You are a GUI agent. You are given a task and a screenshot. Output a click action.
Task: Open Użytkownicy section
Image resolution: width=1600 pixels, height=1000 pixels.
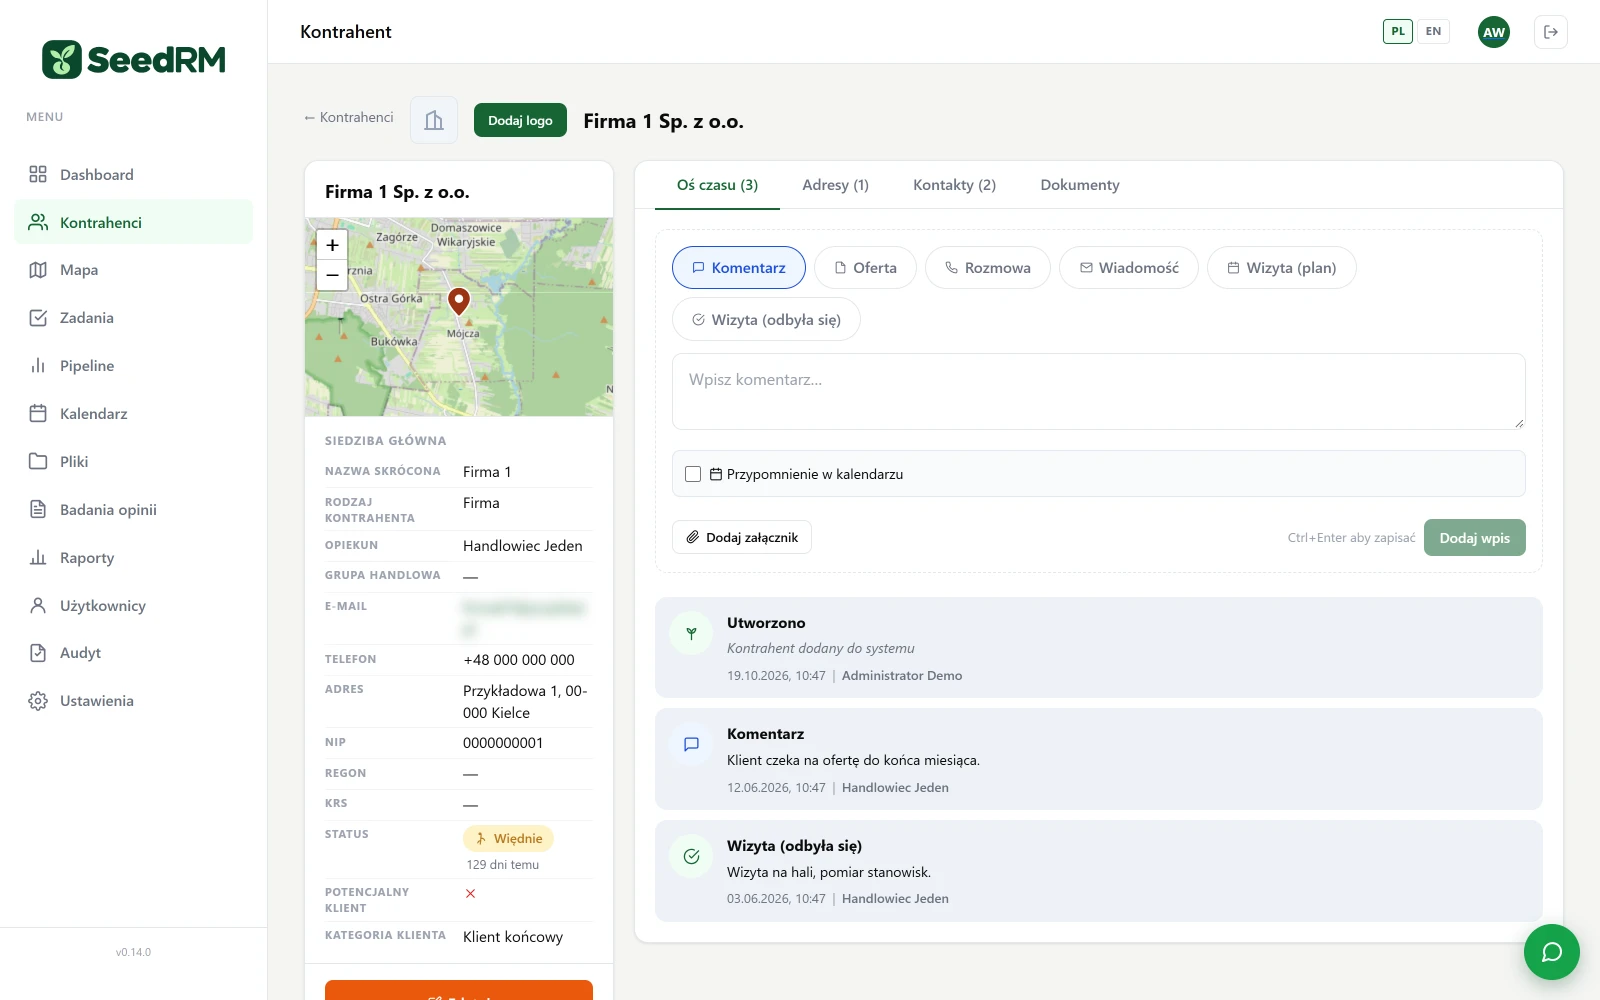coord(133,606)
